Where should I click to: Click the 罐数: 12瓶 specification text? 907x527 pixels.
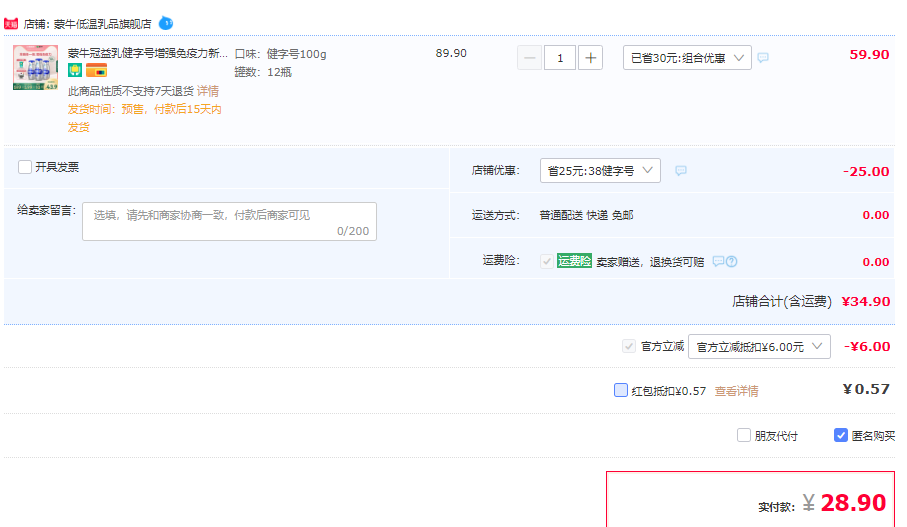point(263,72)
